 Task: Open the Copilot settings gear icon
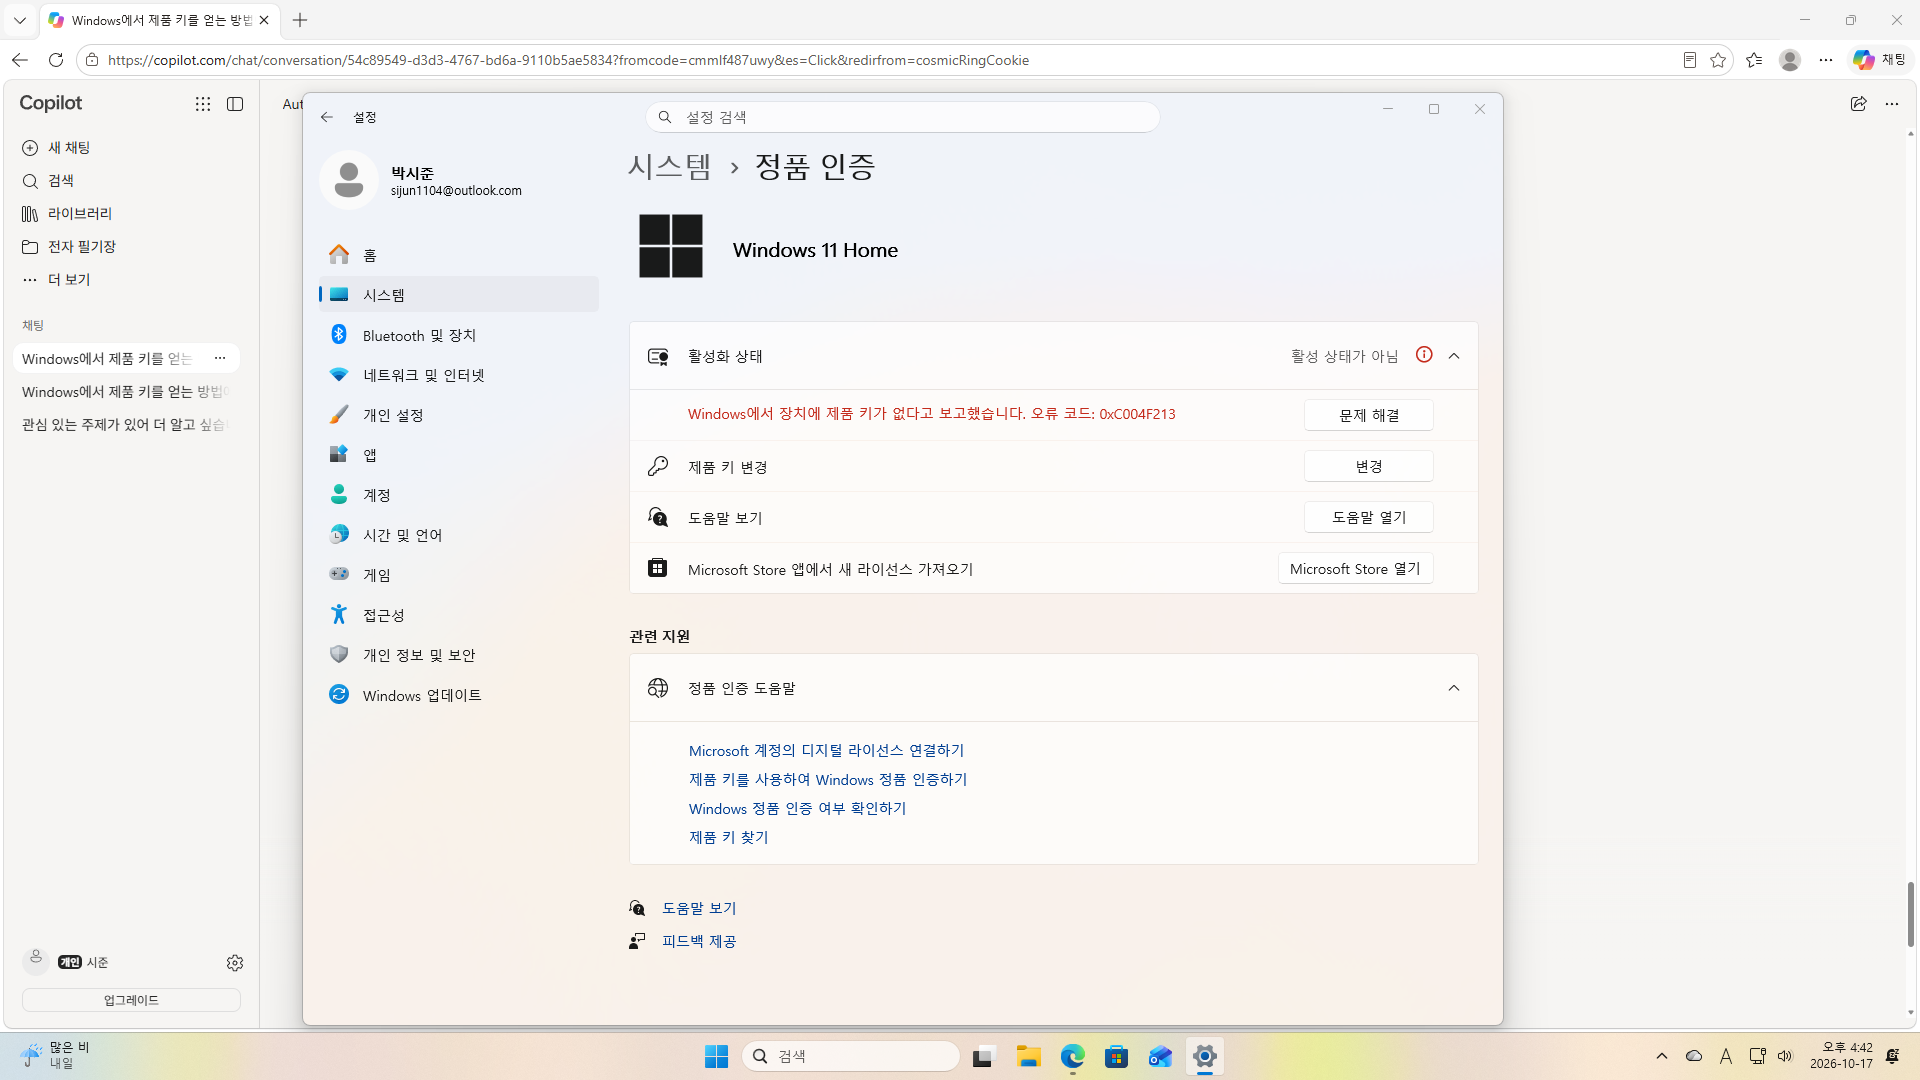click(x=235, y=962)
